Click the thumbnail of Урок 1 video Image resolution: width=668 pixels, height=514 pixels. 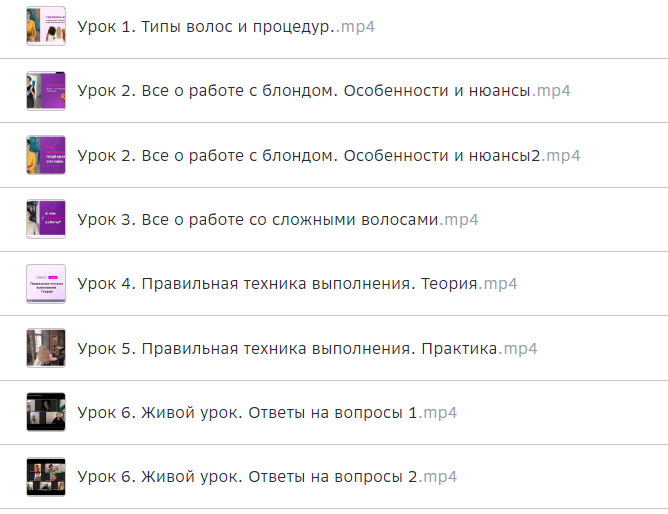click(x=46, y=26)
